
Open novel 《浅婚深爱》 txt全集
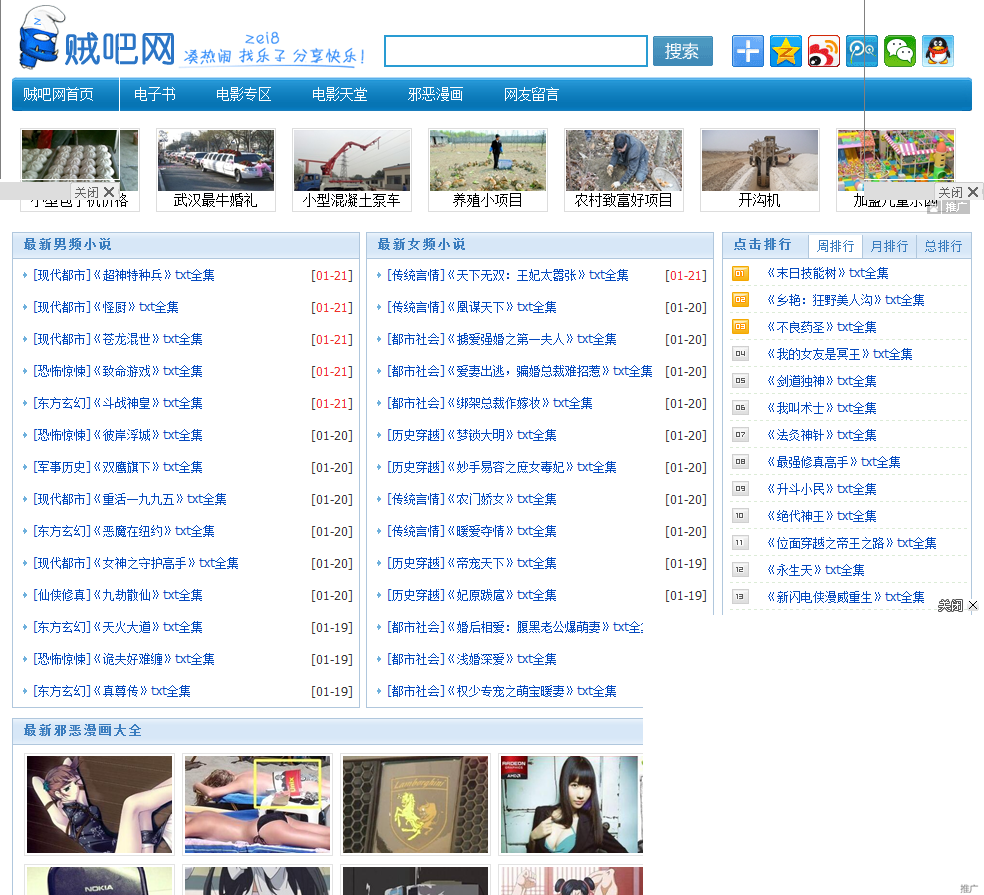pos(501,660)
